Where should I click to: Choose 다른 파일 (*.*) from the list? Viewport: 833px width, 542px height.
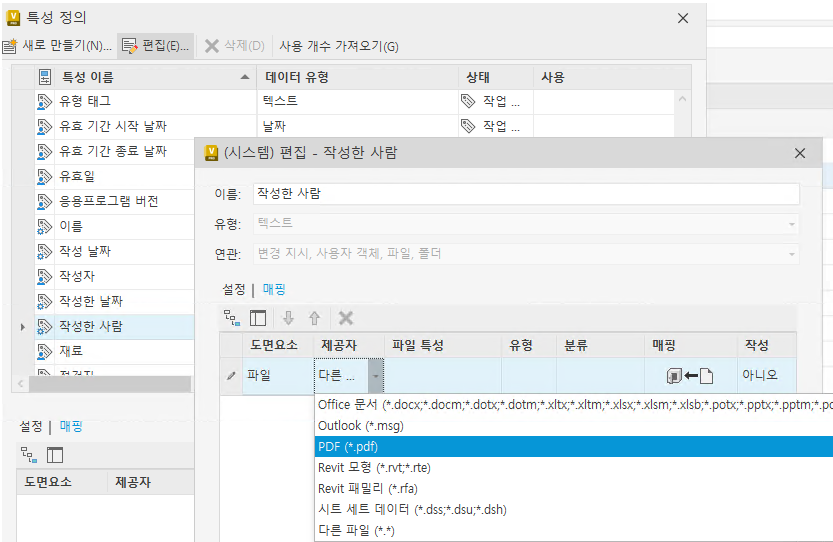574,530
